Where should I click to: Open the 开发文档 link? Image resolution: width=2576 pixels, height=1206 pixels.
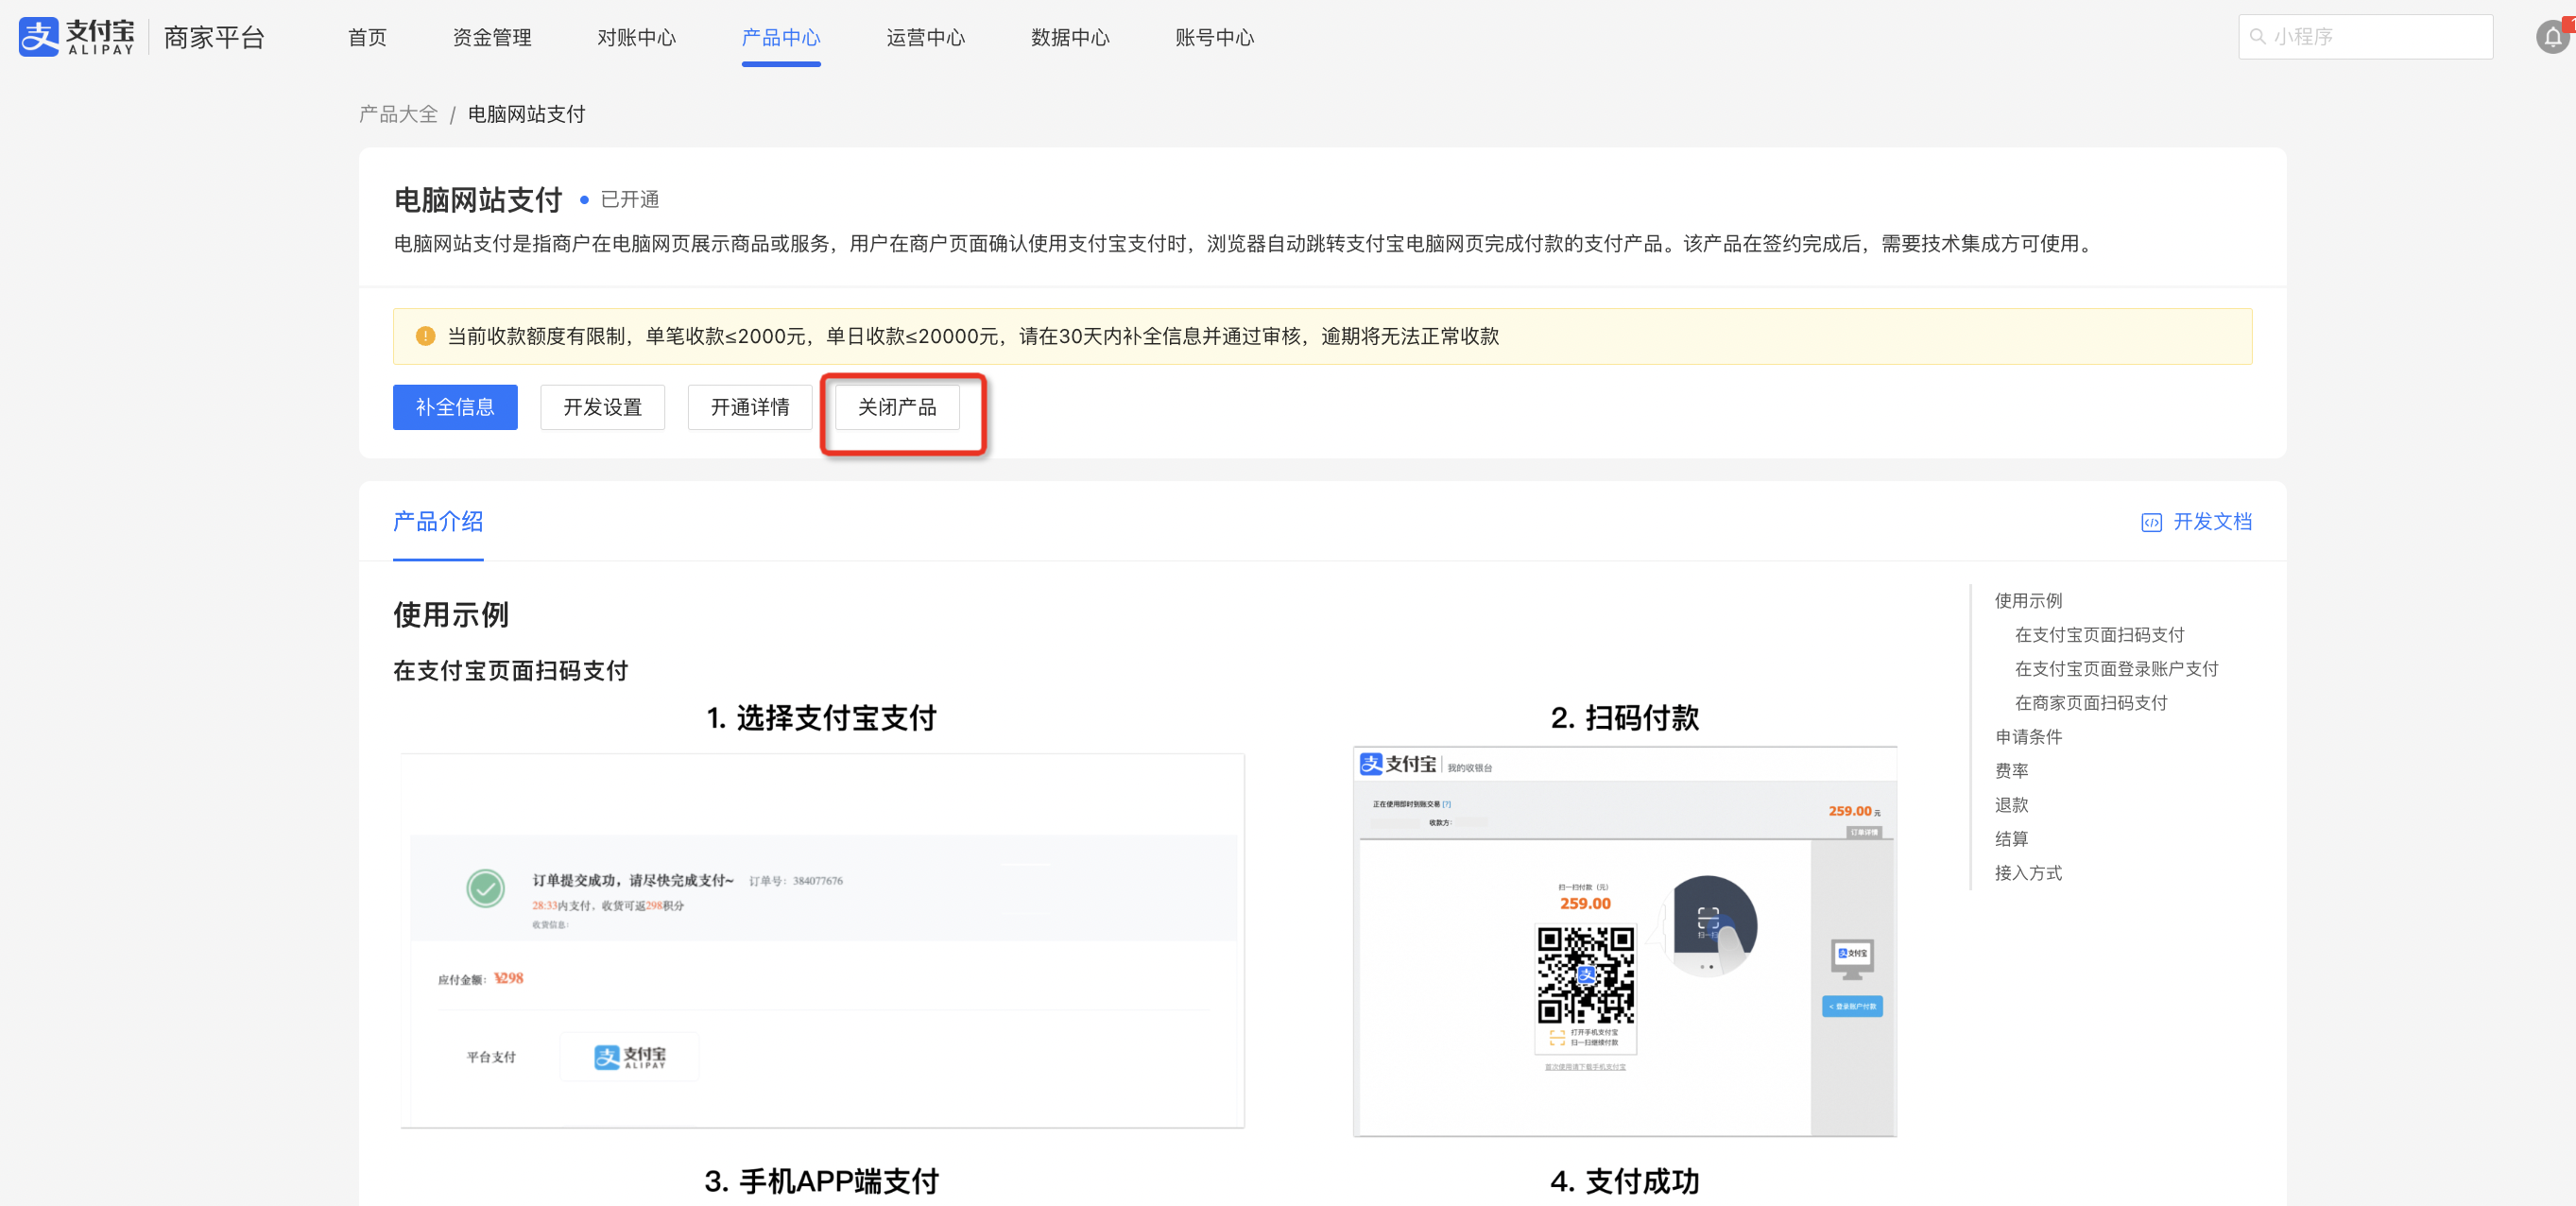click(2212, 522)
